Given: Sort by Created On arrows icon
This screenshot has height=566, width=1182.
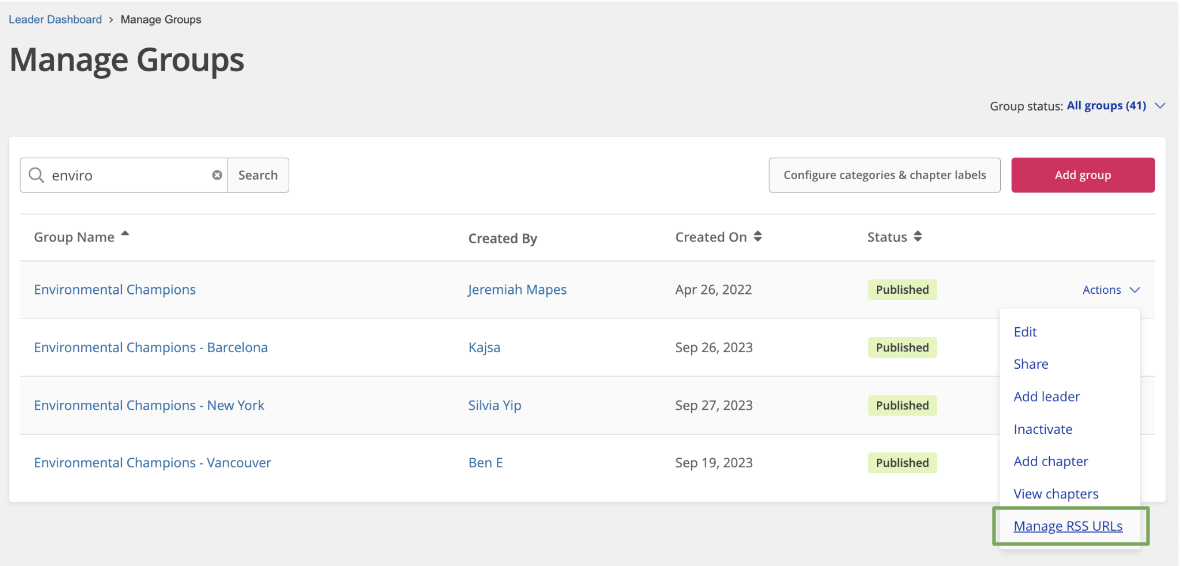Looking at the screenshot, I should pos(758,237).
